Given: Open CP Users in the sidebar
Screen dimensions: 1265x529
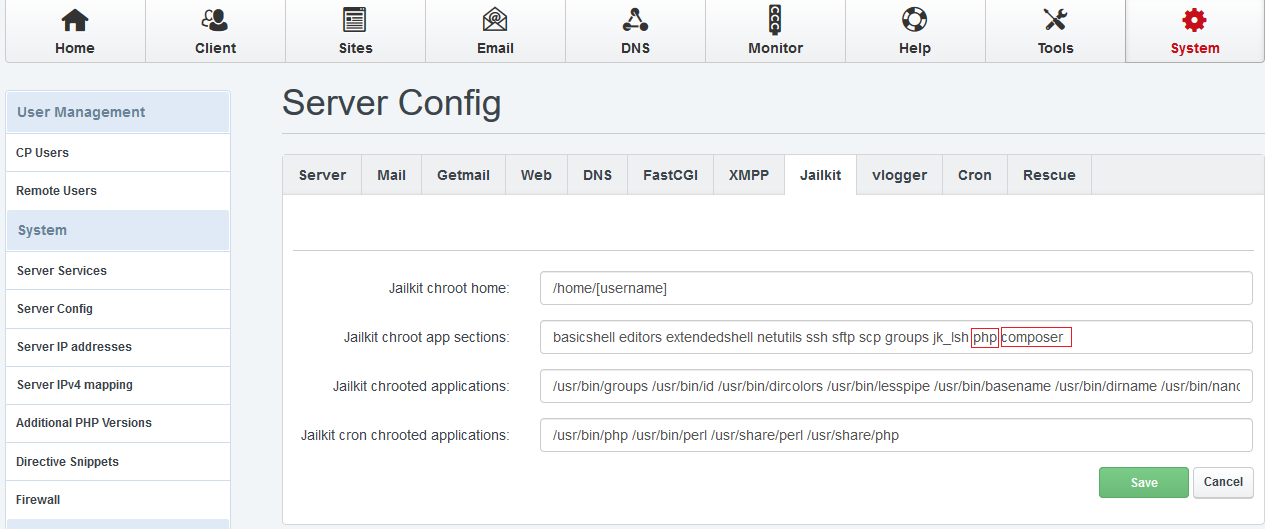Looking at the screenshot, I should 42,153.
